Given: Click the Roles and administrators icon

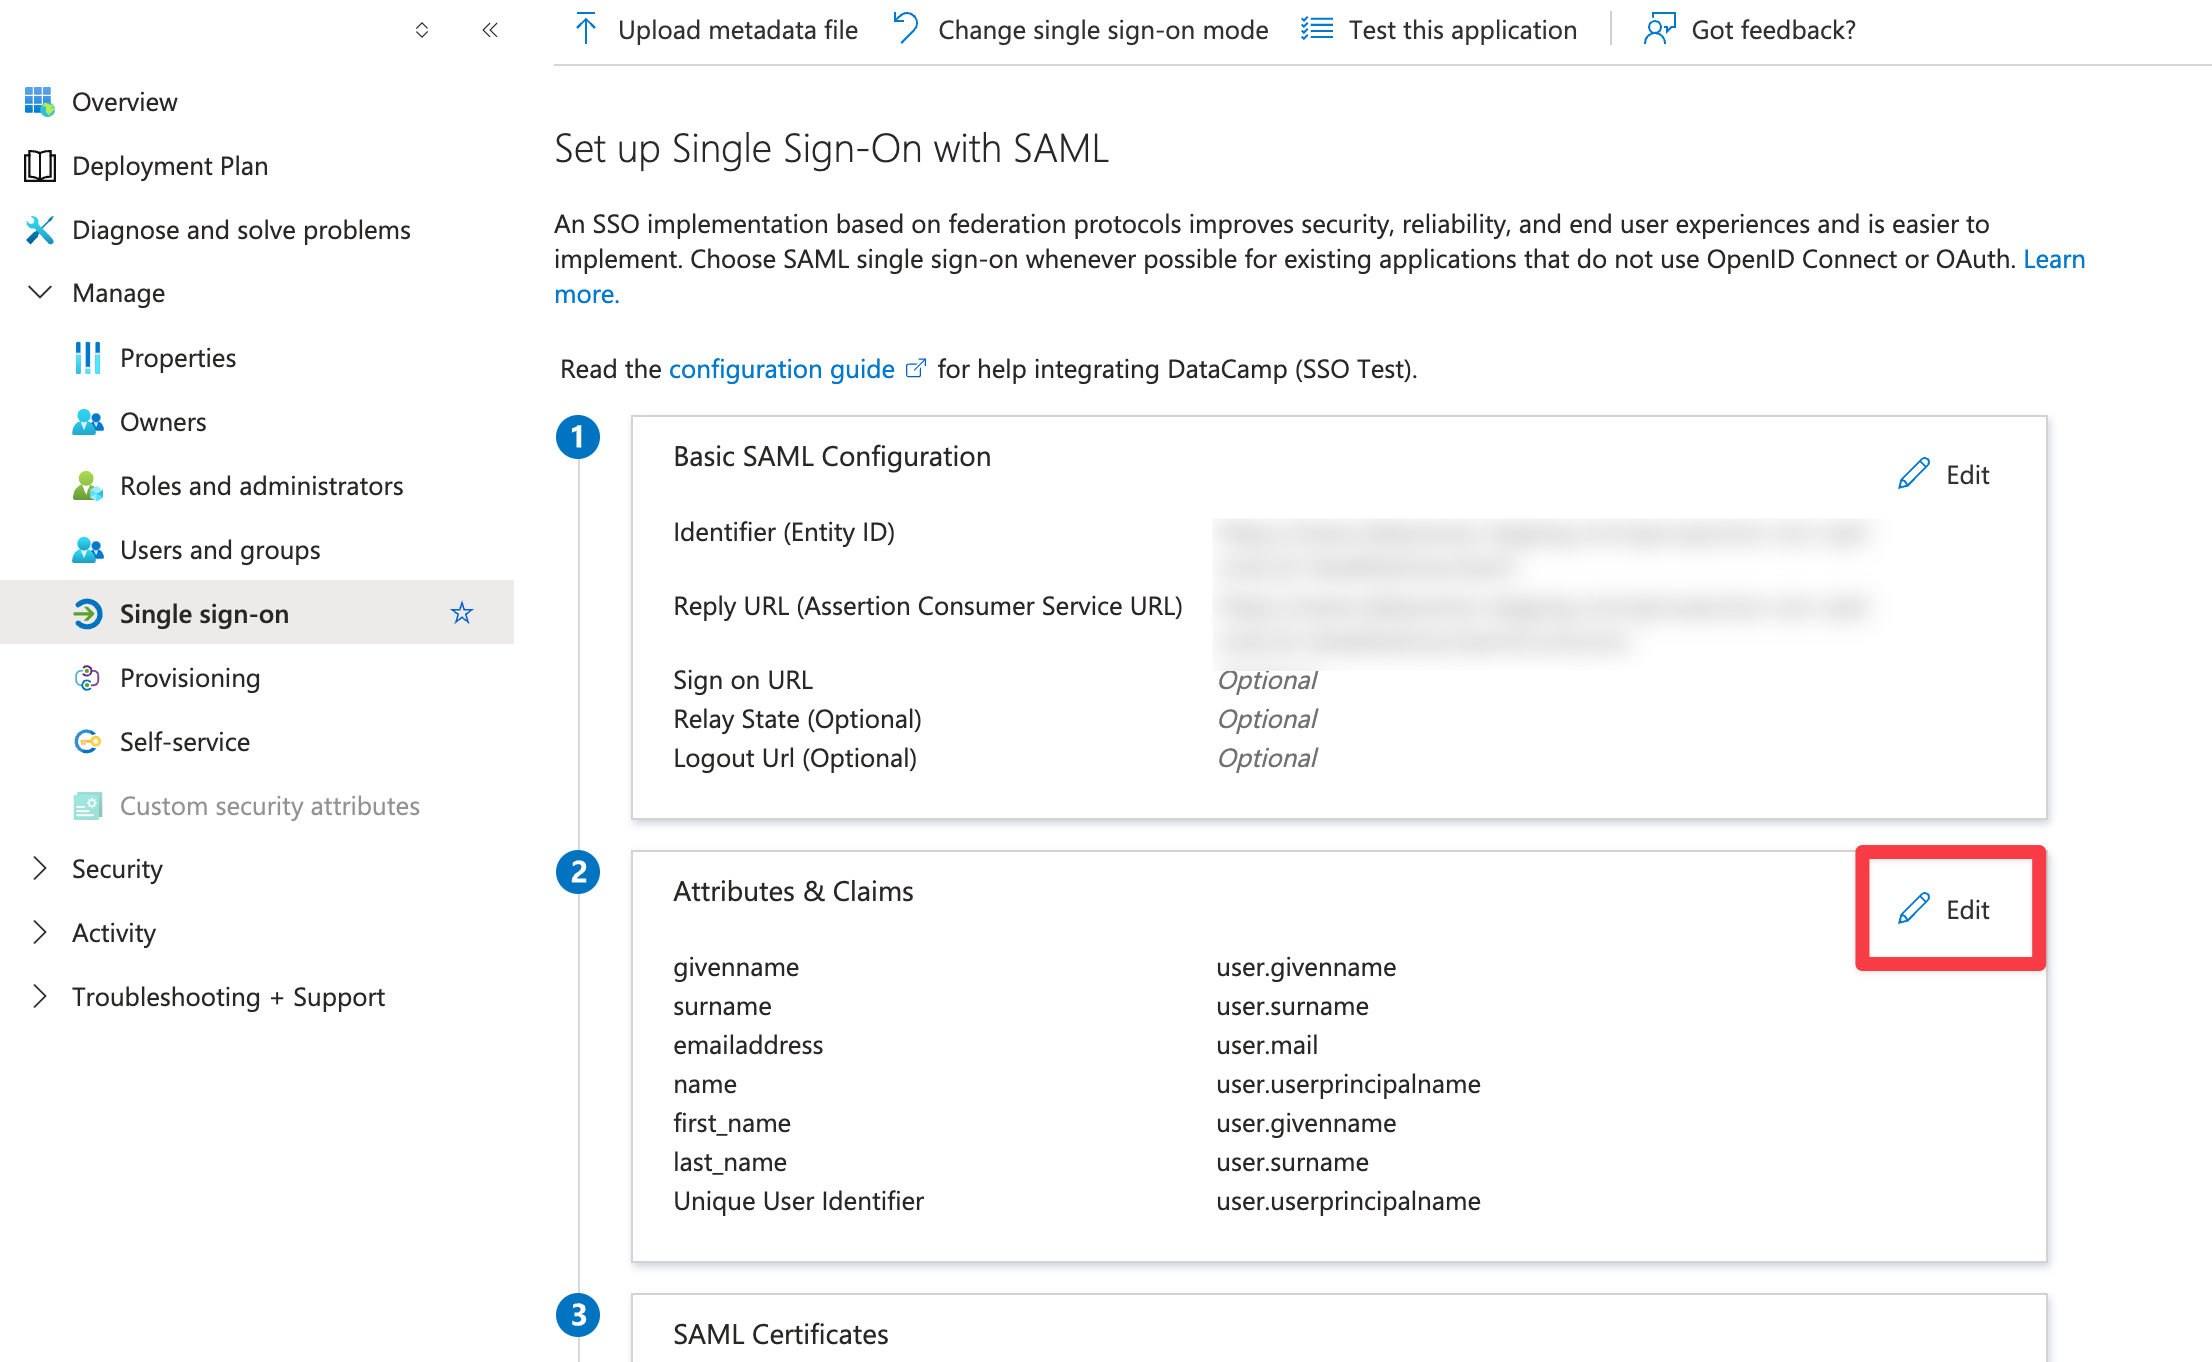Looking at the screenshot, I should coord(87,485).
